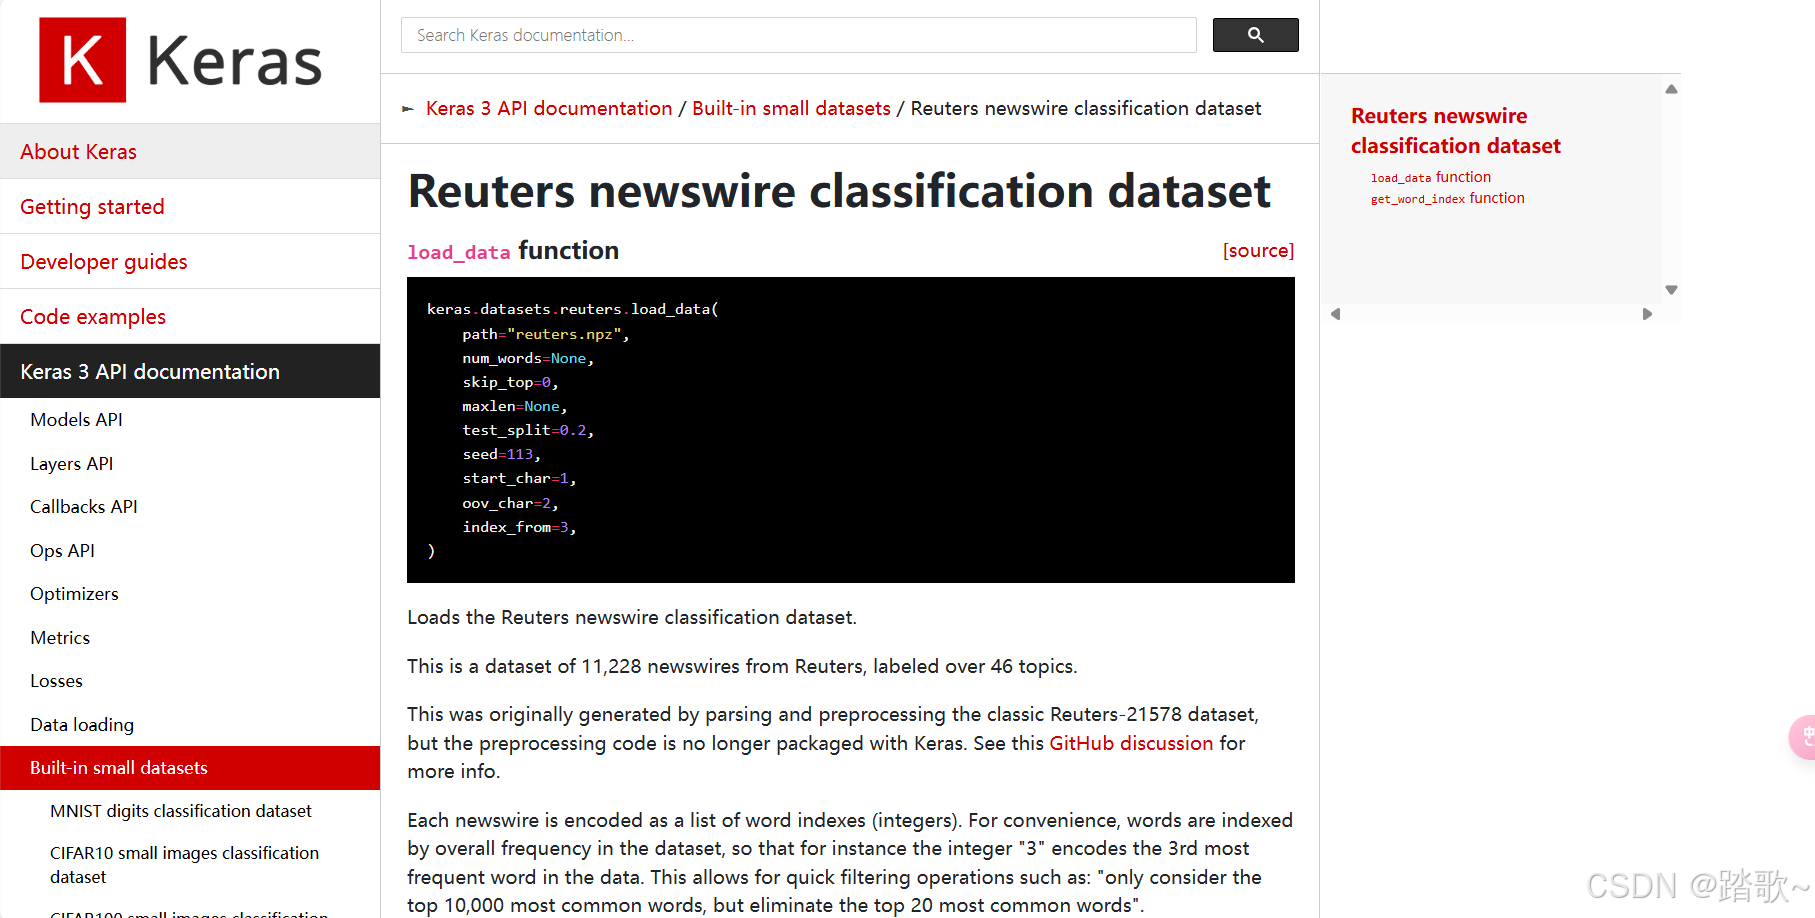Open the CIFAR10 small images classification dataset page
The image size is (1815, 918).
pyautogui.click(x=184, y=865)
